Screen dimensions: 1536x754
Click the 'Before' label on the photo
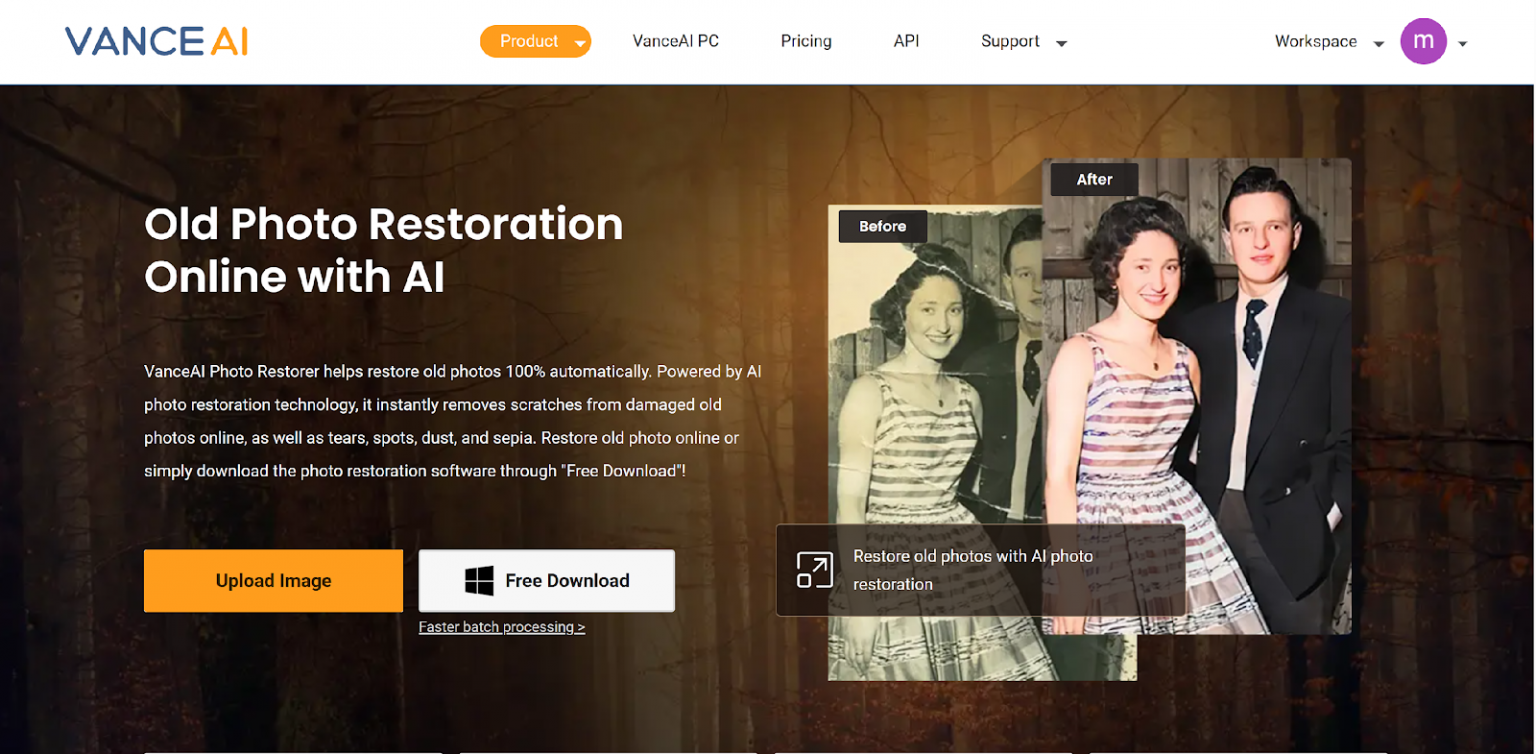click(x=882, y=226)
